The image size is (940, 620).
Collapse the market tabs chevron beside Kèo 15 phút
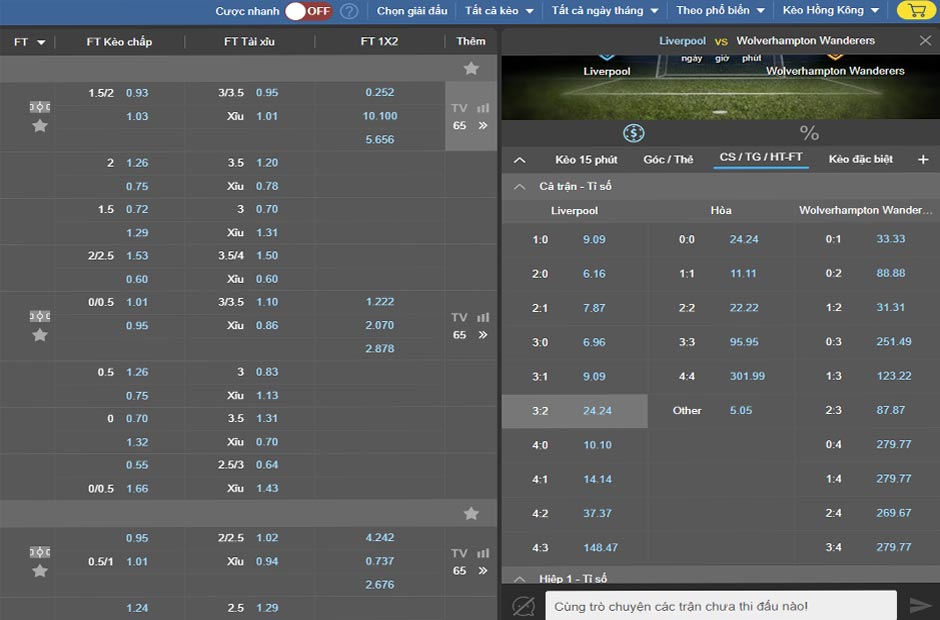click(x=520, y=160)
